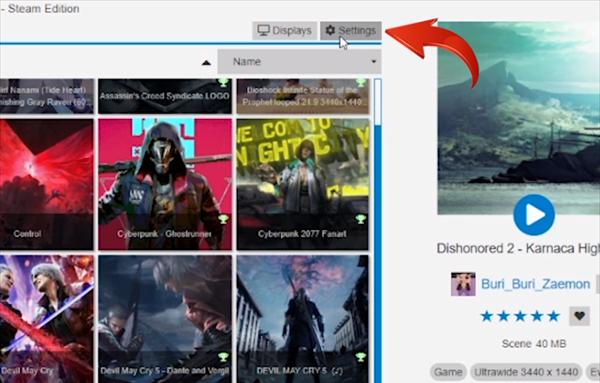
Task: Click the blue play button on preview
Action: point(534,215)
